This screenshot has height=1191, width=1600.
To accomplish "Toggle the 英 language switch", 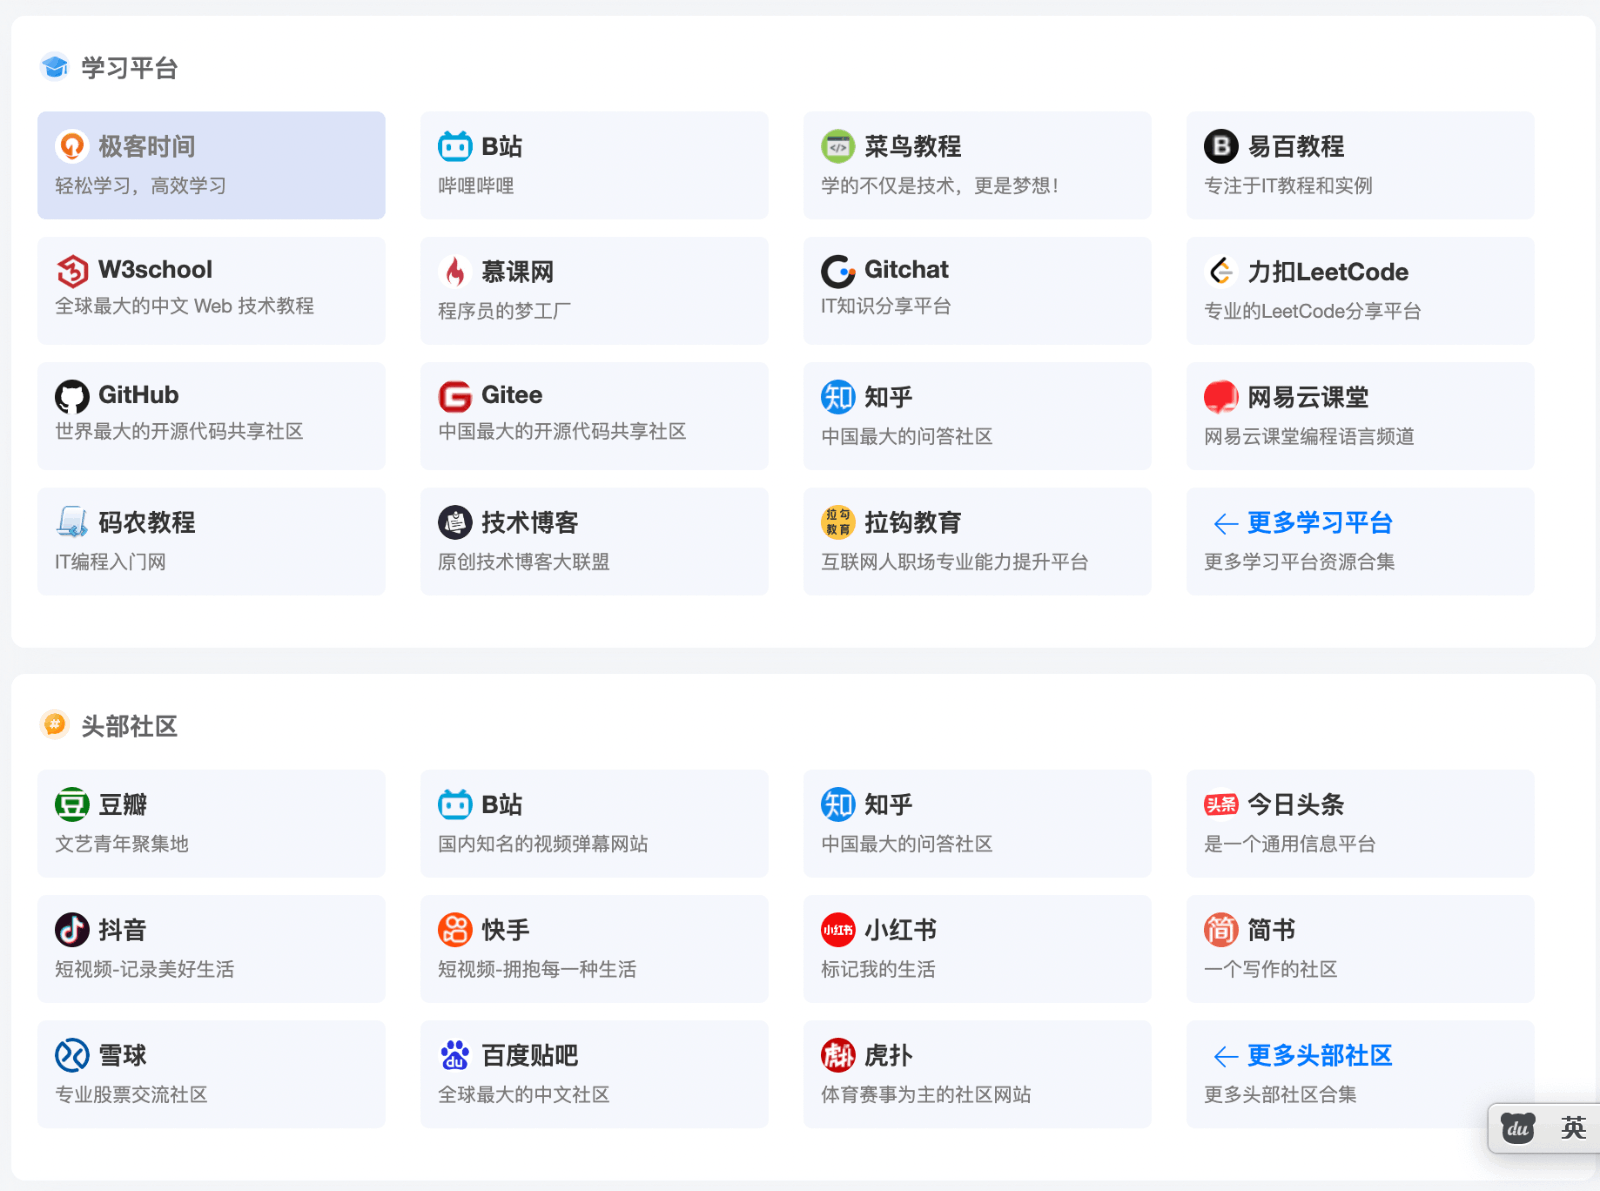I will (1573, 1128).
